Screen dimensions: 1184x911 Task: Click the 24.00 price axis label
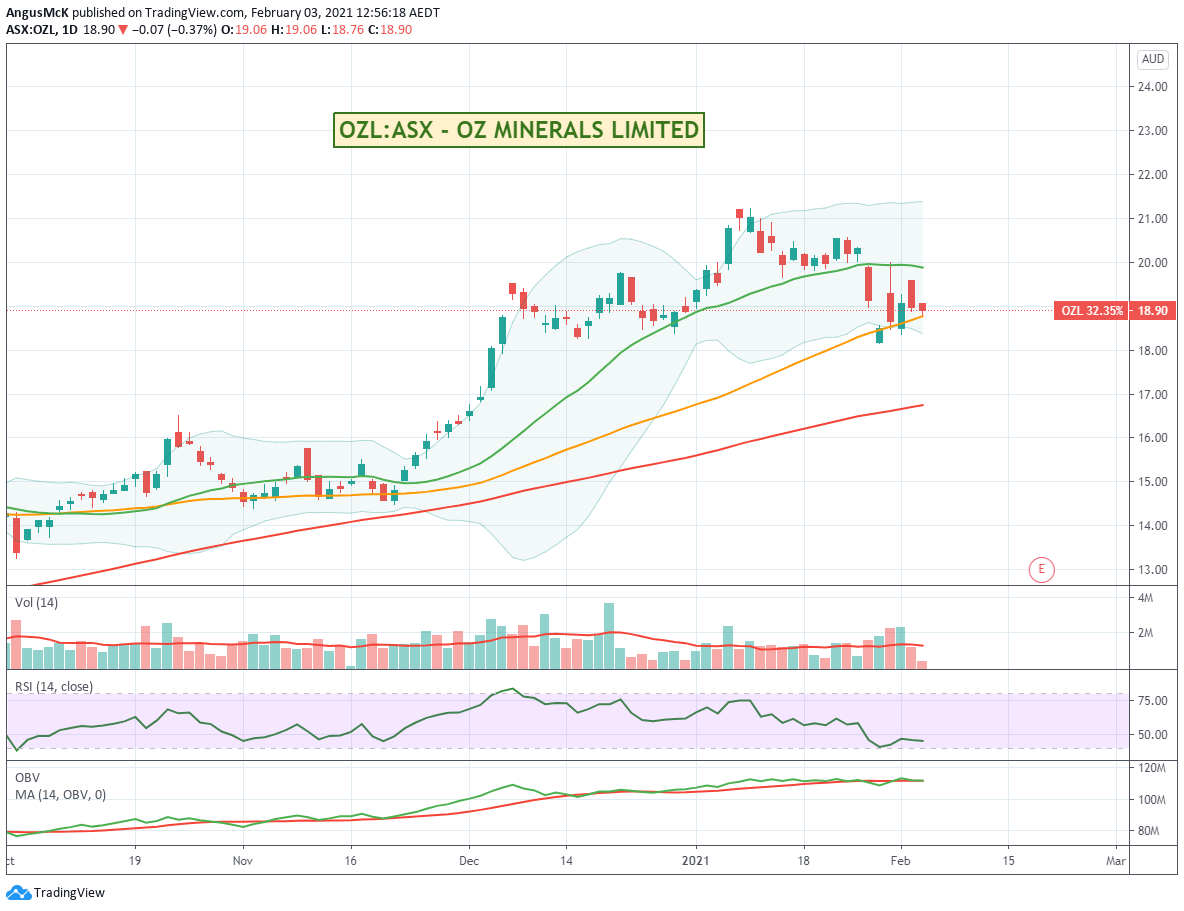click(x=1152, y=87)
